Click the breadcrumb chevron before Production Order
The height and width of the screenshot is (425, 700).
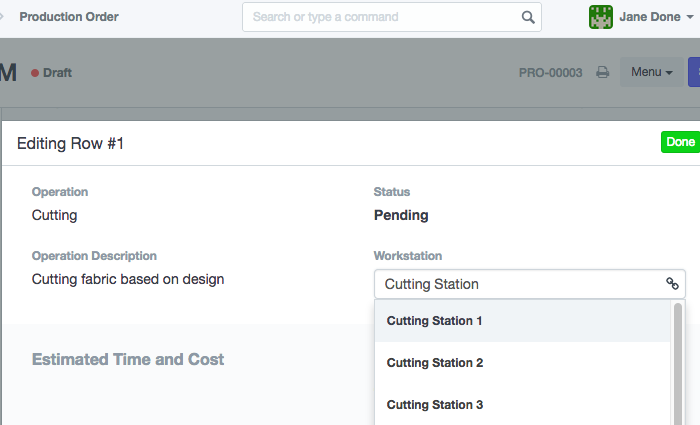coord(3,17)
